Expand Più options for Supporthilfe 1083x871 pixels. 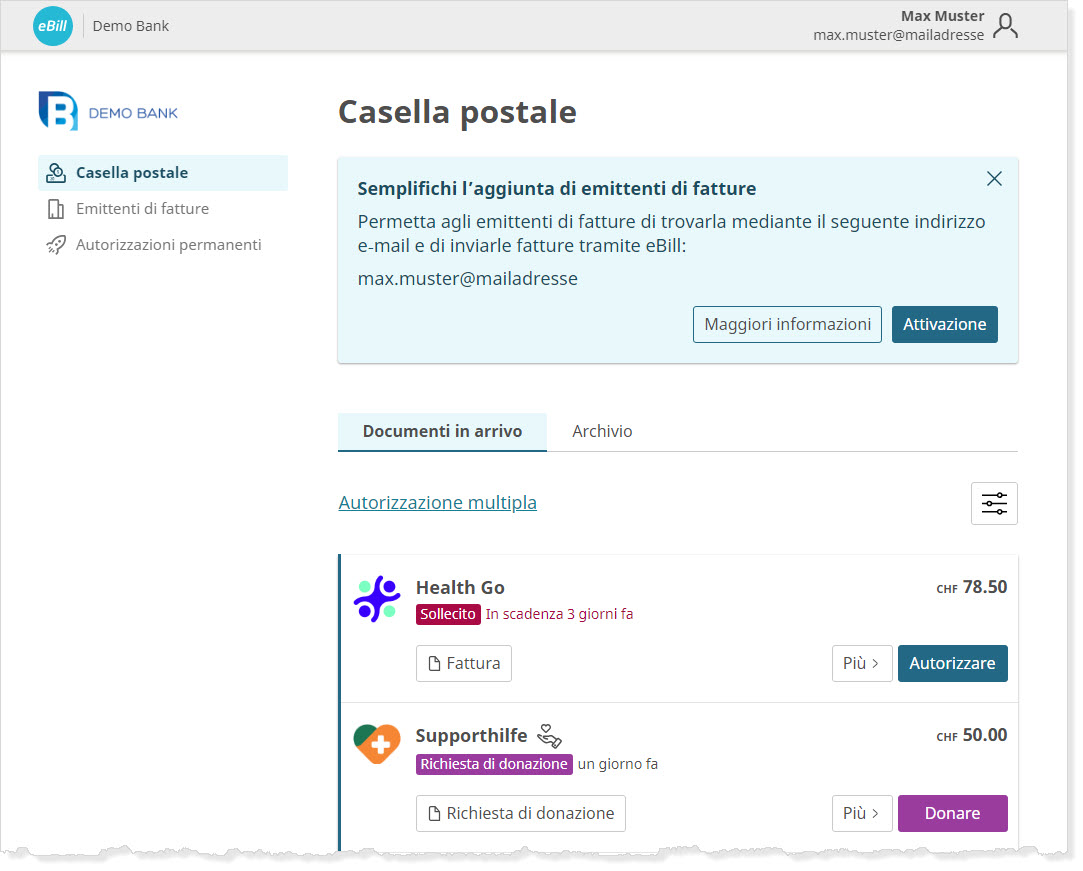[x=861, y=813]
